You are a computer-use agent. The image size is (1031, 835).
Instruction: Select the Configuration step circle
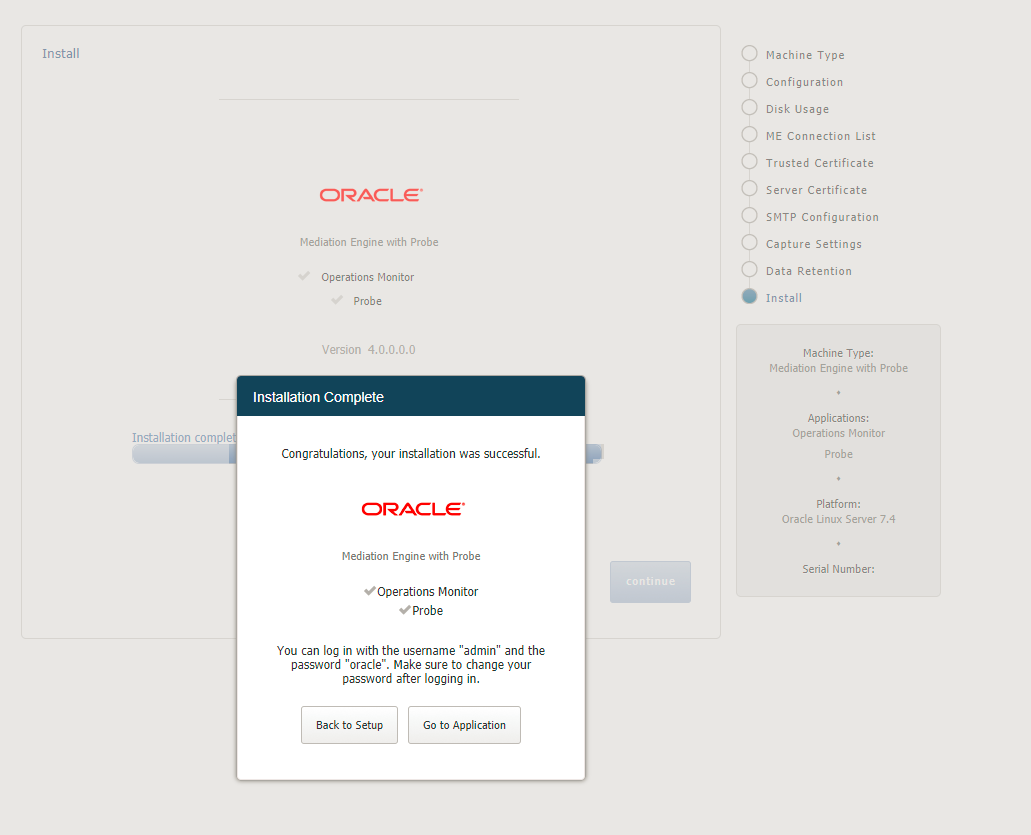click(749, 80)
